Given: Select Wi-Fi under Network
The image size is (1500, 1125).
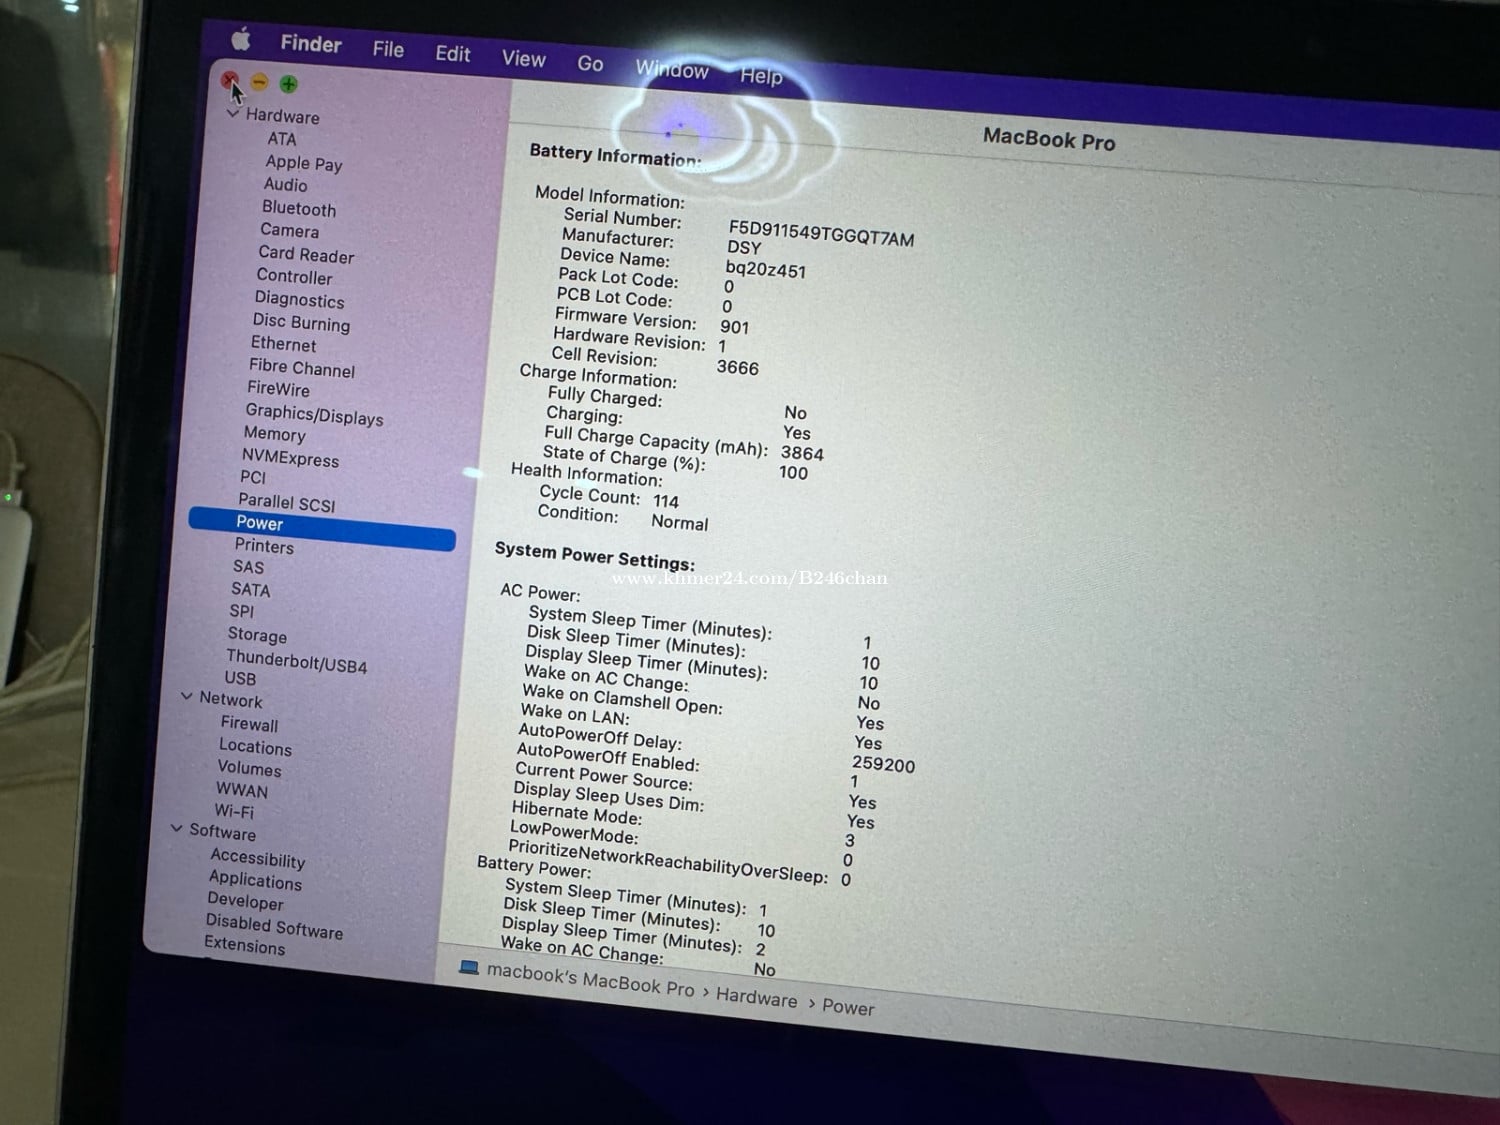Looking at the screenshot, I should pyautogui.click(x=234, y=811).
